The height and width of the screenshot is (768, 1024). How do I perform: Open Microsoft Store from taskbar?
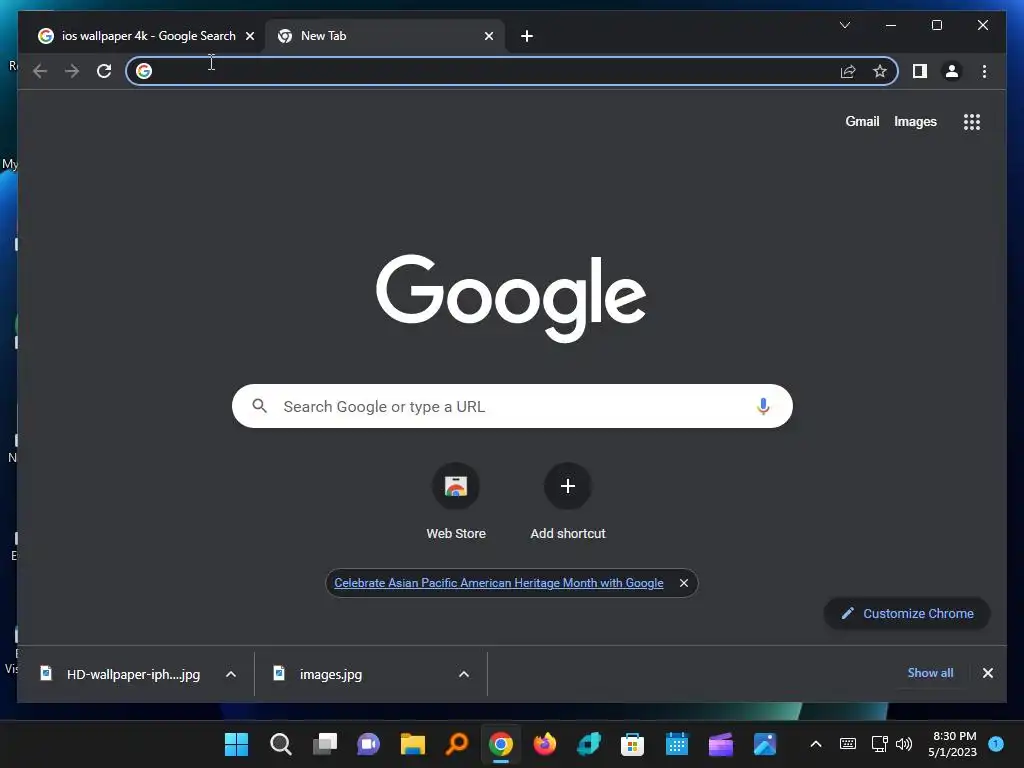tap(632, 744)
